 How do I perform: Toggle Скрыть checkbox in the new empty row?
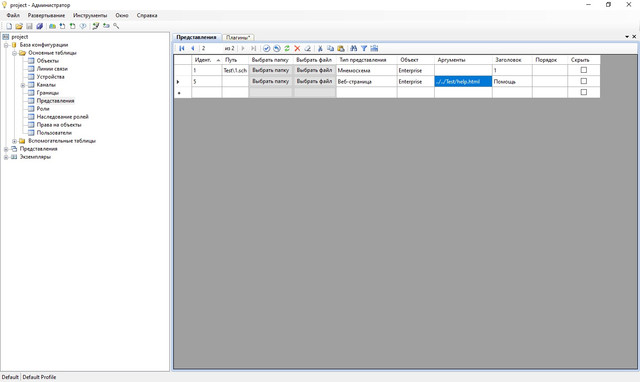point(584,92)
